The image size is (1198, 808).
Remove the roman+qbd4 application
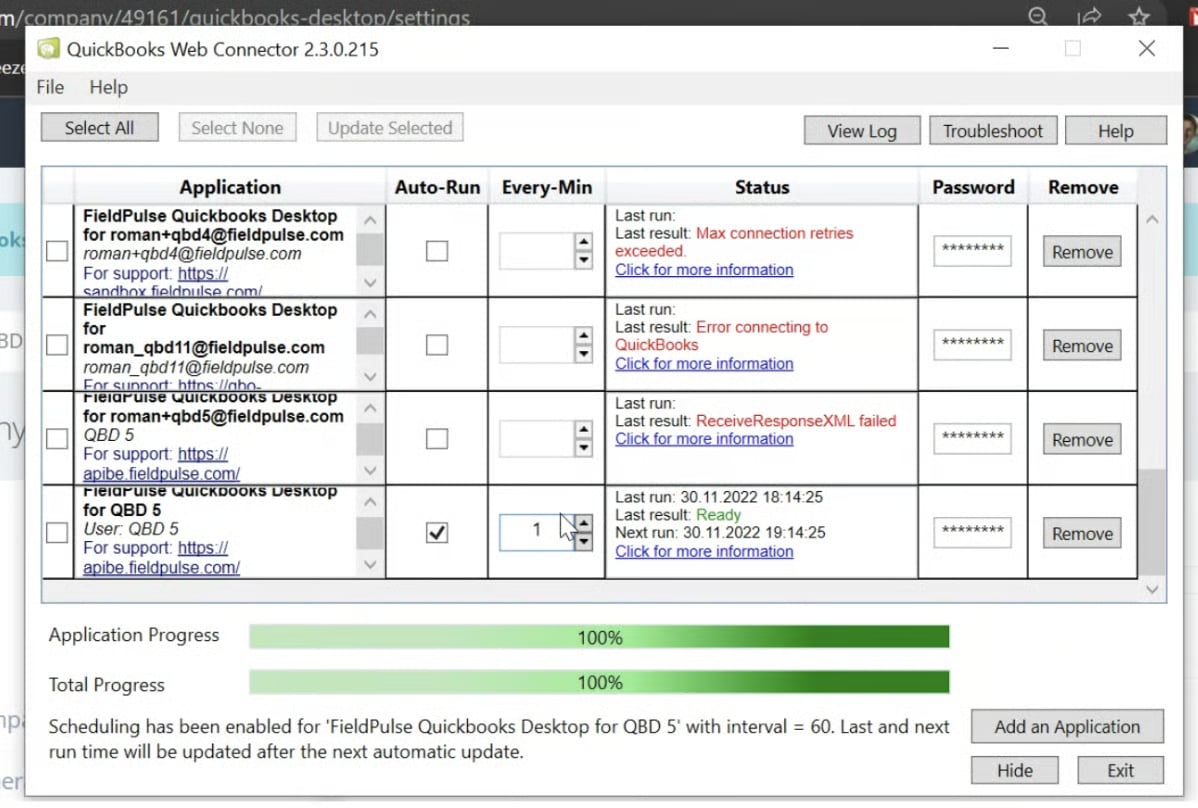coord(1082,252)
